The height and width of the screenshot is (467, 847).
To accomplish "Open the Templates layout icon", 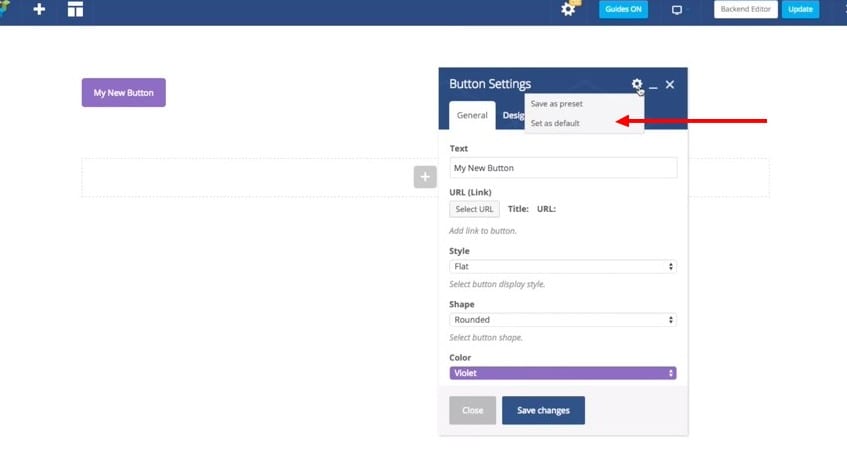I will click(75, 10).
